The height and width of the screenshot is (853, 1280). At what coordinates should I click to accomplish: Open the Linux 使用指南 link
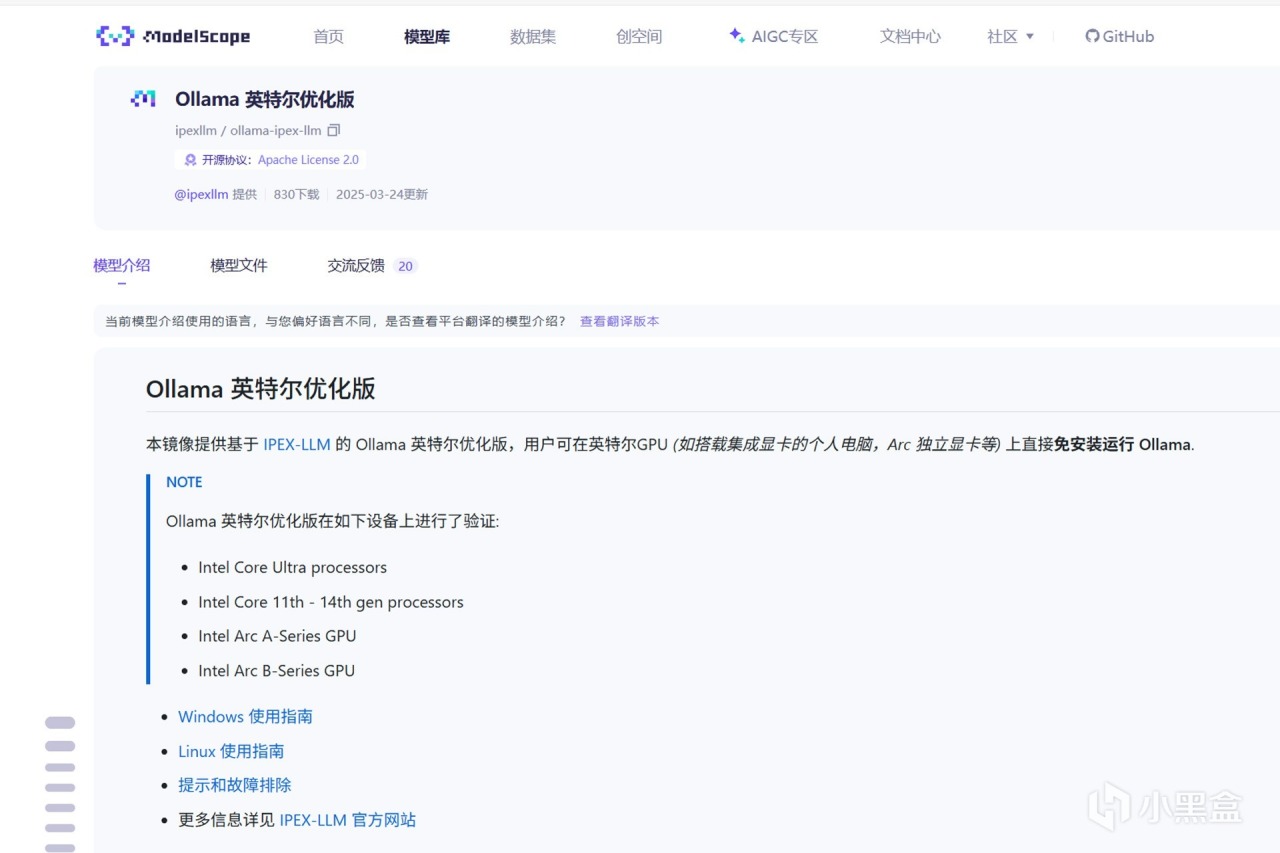231,751
